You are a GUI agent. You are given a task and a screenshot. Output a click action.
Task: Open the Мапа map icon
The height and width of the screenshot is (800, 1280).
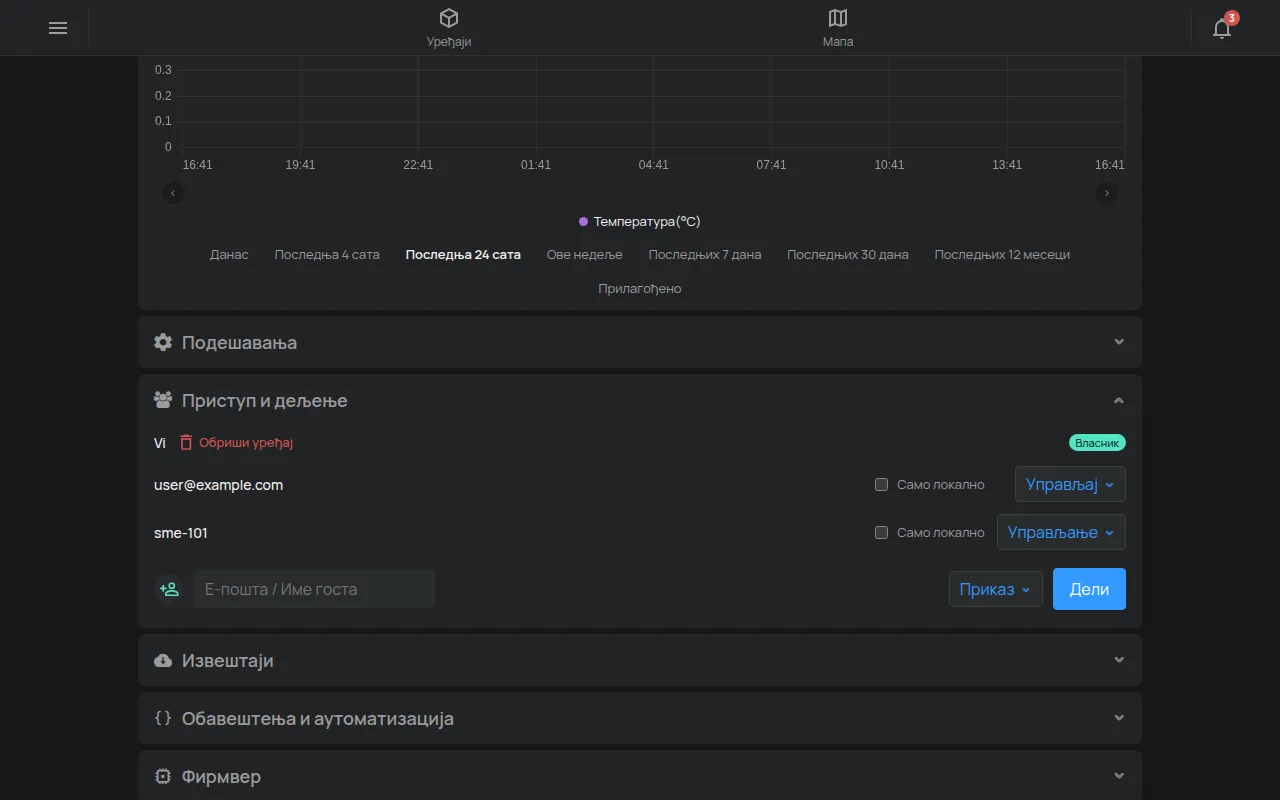pyautogui.click(x=838, y=18)
